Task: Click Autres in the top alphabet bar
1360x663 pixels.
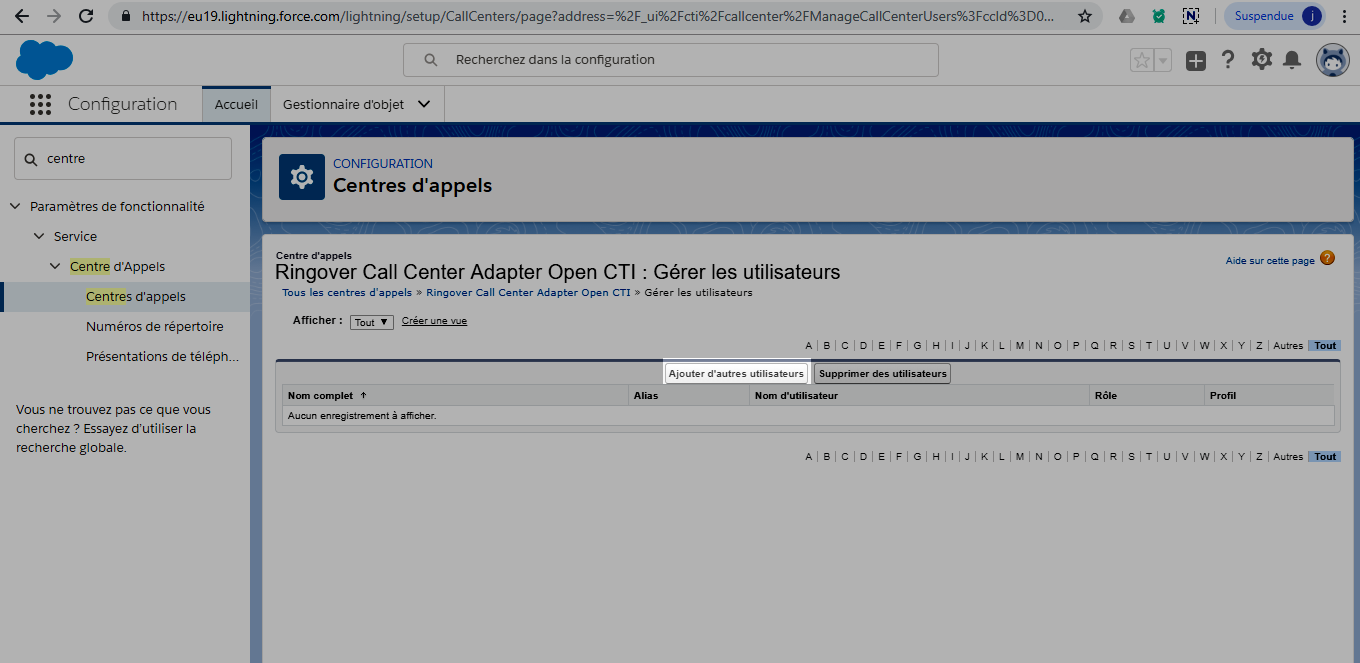Action: [x=1288, y=346]
